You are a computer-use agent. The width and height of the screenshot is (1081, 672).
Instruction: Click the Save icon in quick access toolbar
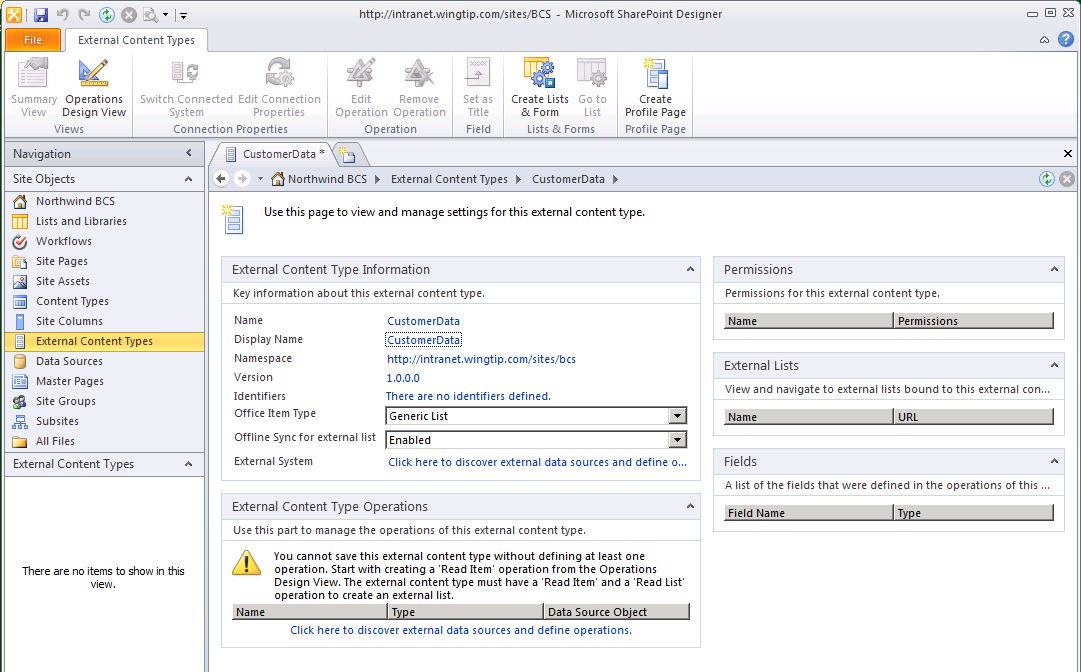coord(41,14)
